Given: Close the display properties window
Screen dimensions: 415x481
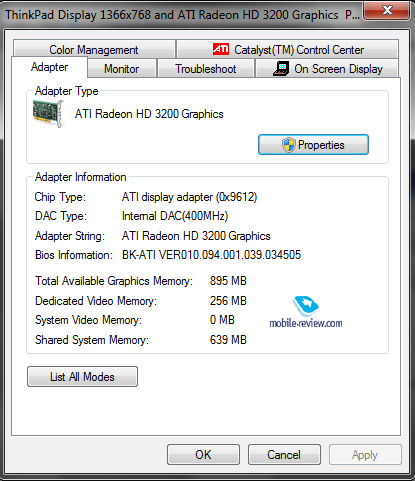Looking at the screenshot, I should 387,11.
